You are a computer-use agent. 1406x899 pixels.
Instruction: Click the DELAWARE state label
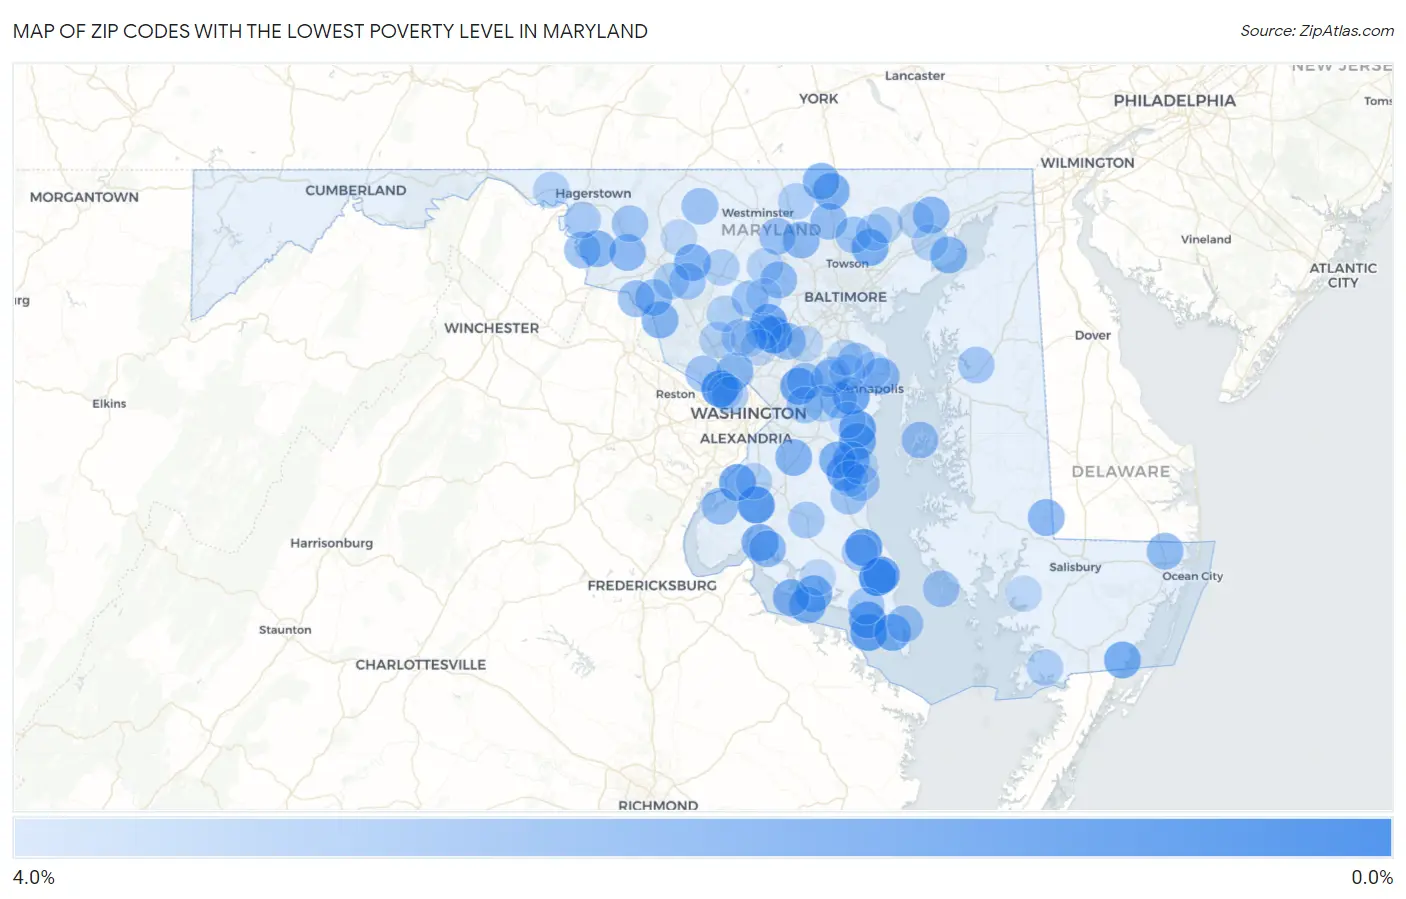coord(1120,472)
